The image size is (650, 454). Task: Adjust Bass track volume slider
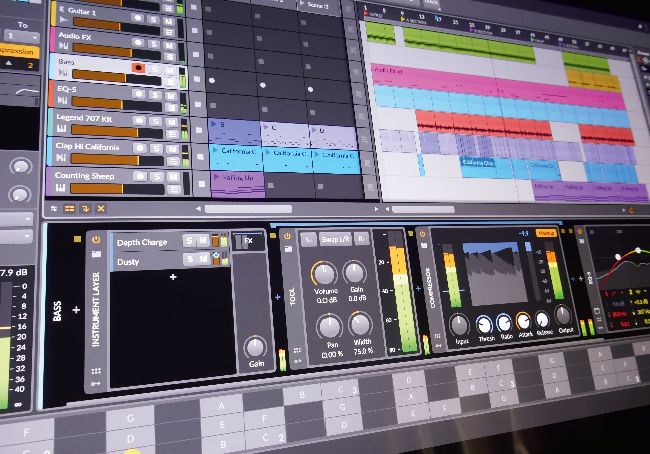coord(117,78)
